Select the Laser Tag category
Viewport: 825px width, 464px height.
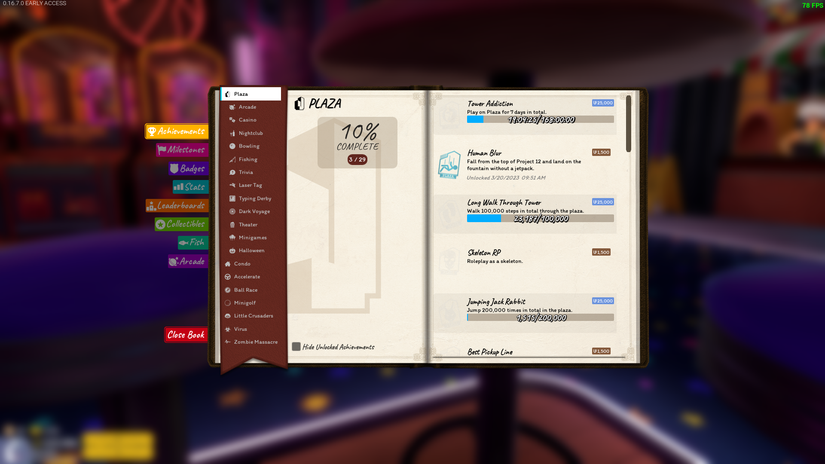point(249,185)
